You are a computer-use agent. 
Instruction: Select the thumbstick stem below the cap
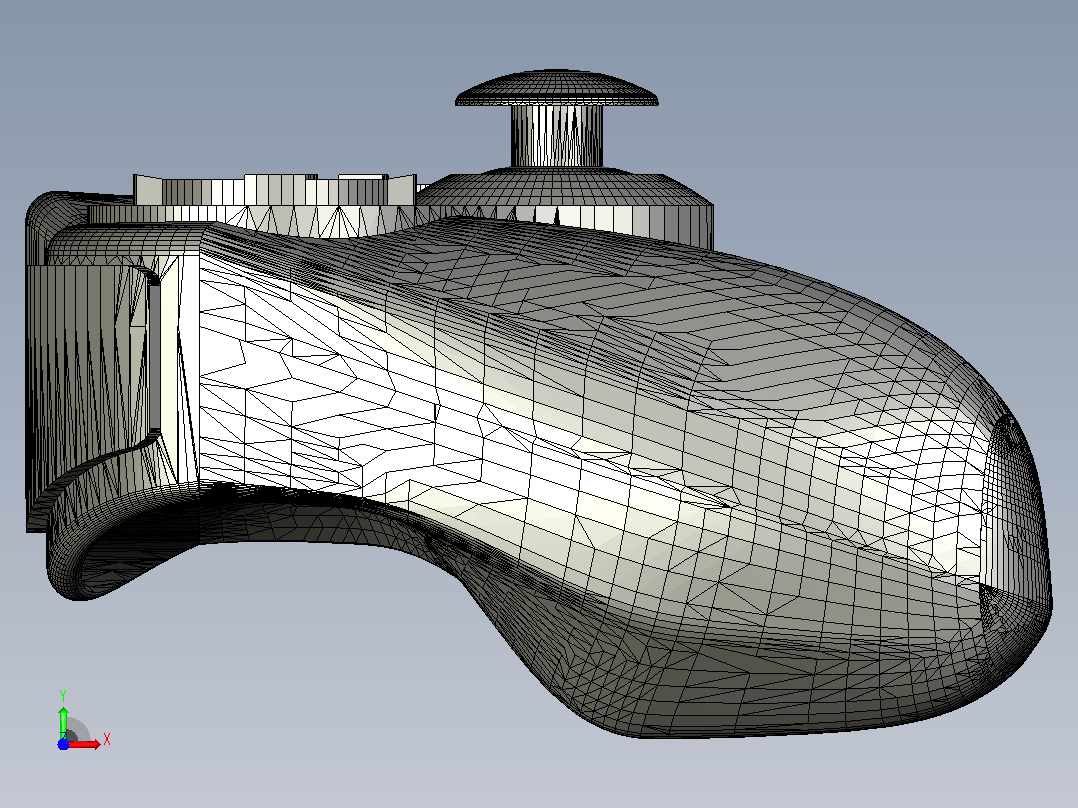click(556, 136)
